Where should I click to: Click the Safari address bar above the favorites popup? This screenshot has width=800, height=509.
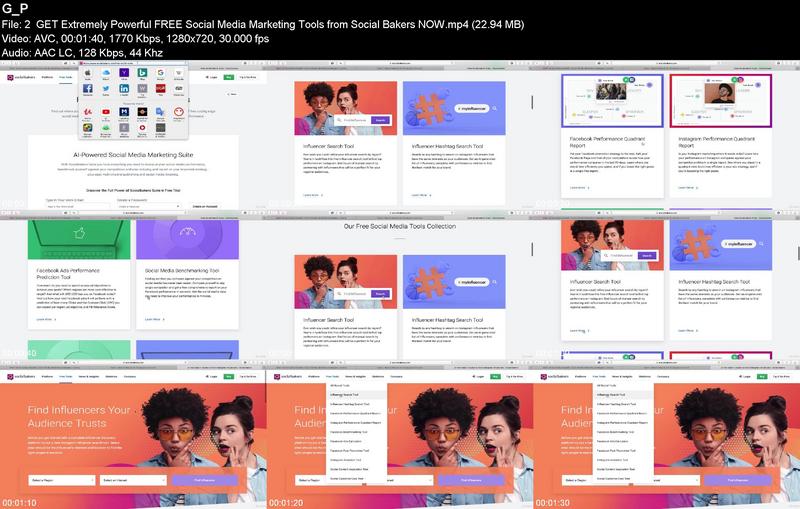click(133, 63)
